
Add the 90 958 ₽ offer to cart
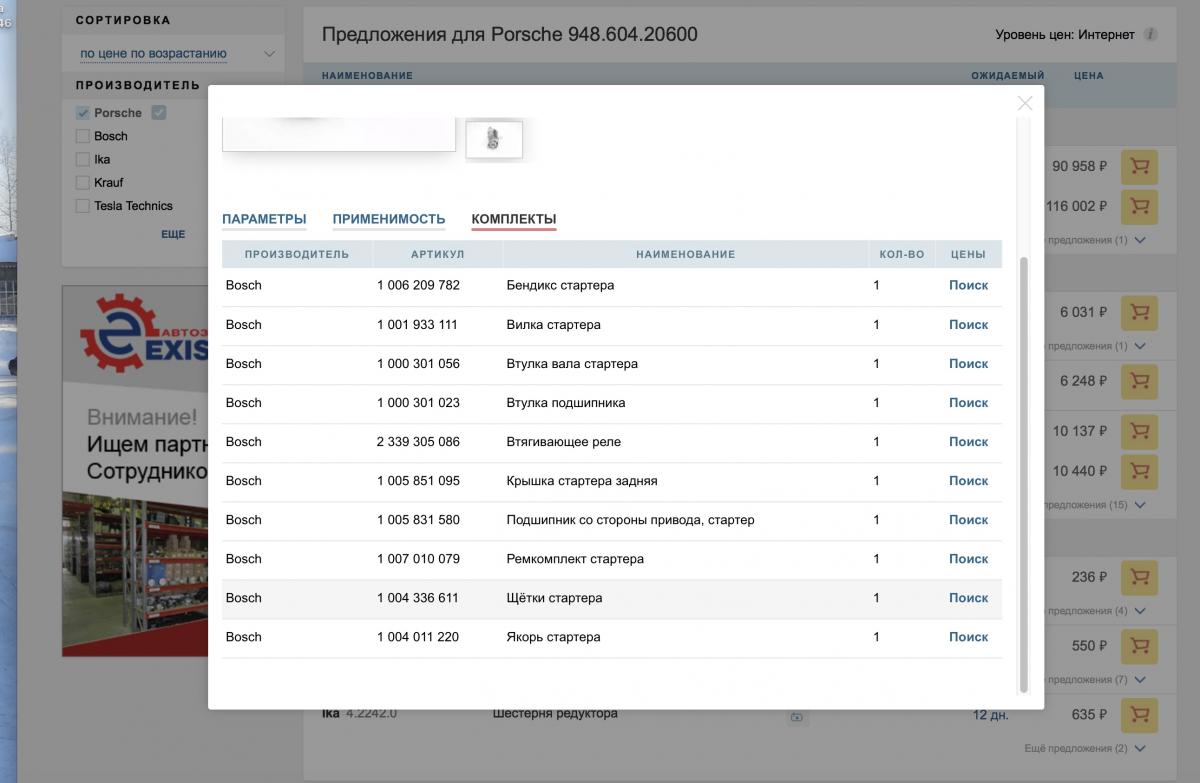(1139, 167)
